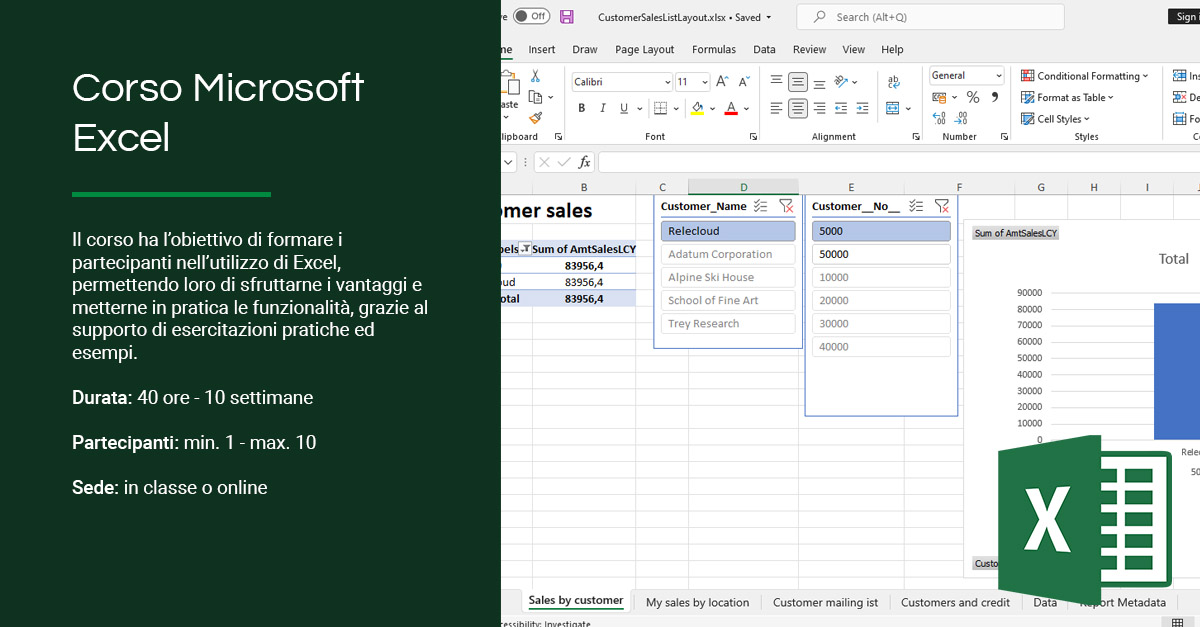Open the font size dropdown
The image size is (1200, 627).
click(x=704, y=82)
